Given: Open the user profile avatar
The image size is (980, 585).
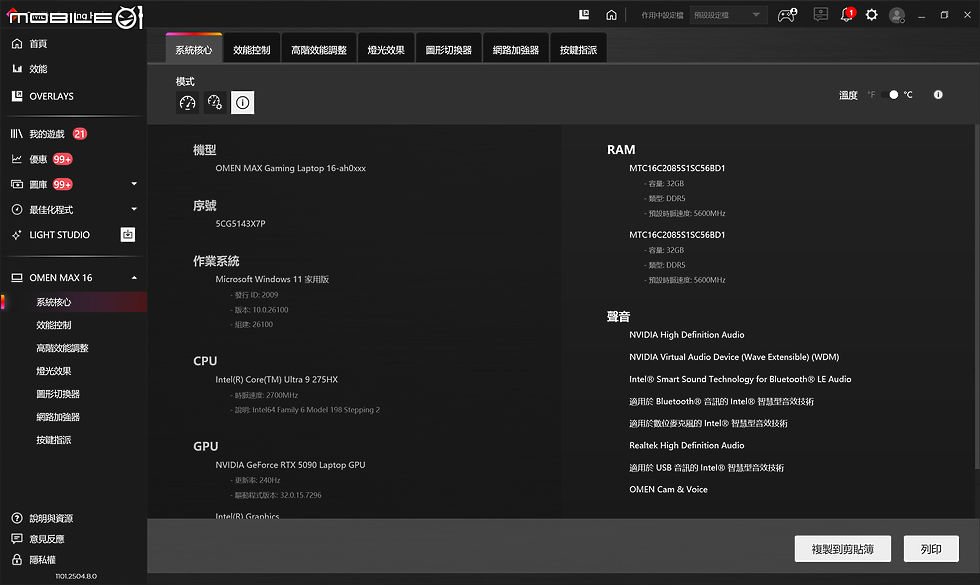Looking at the screenshot, I should click(897, 15).
